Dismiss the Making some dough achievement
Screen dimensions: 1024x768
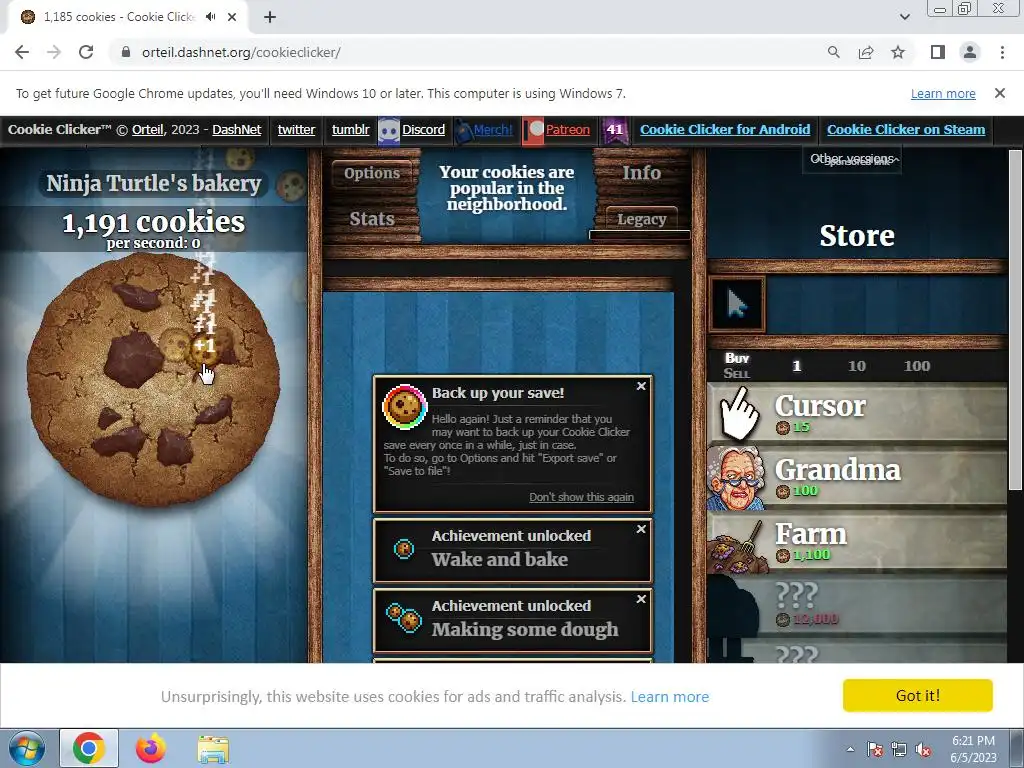click(x=641, y=599)
